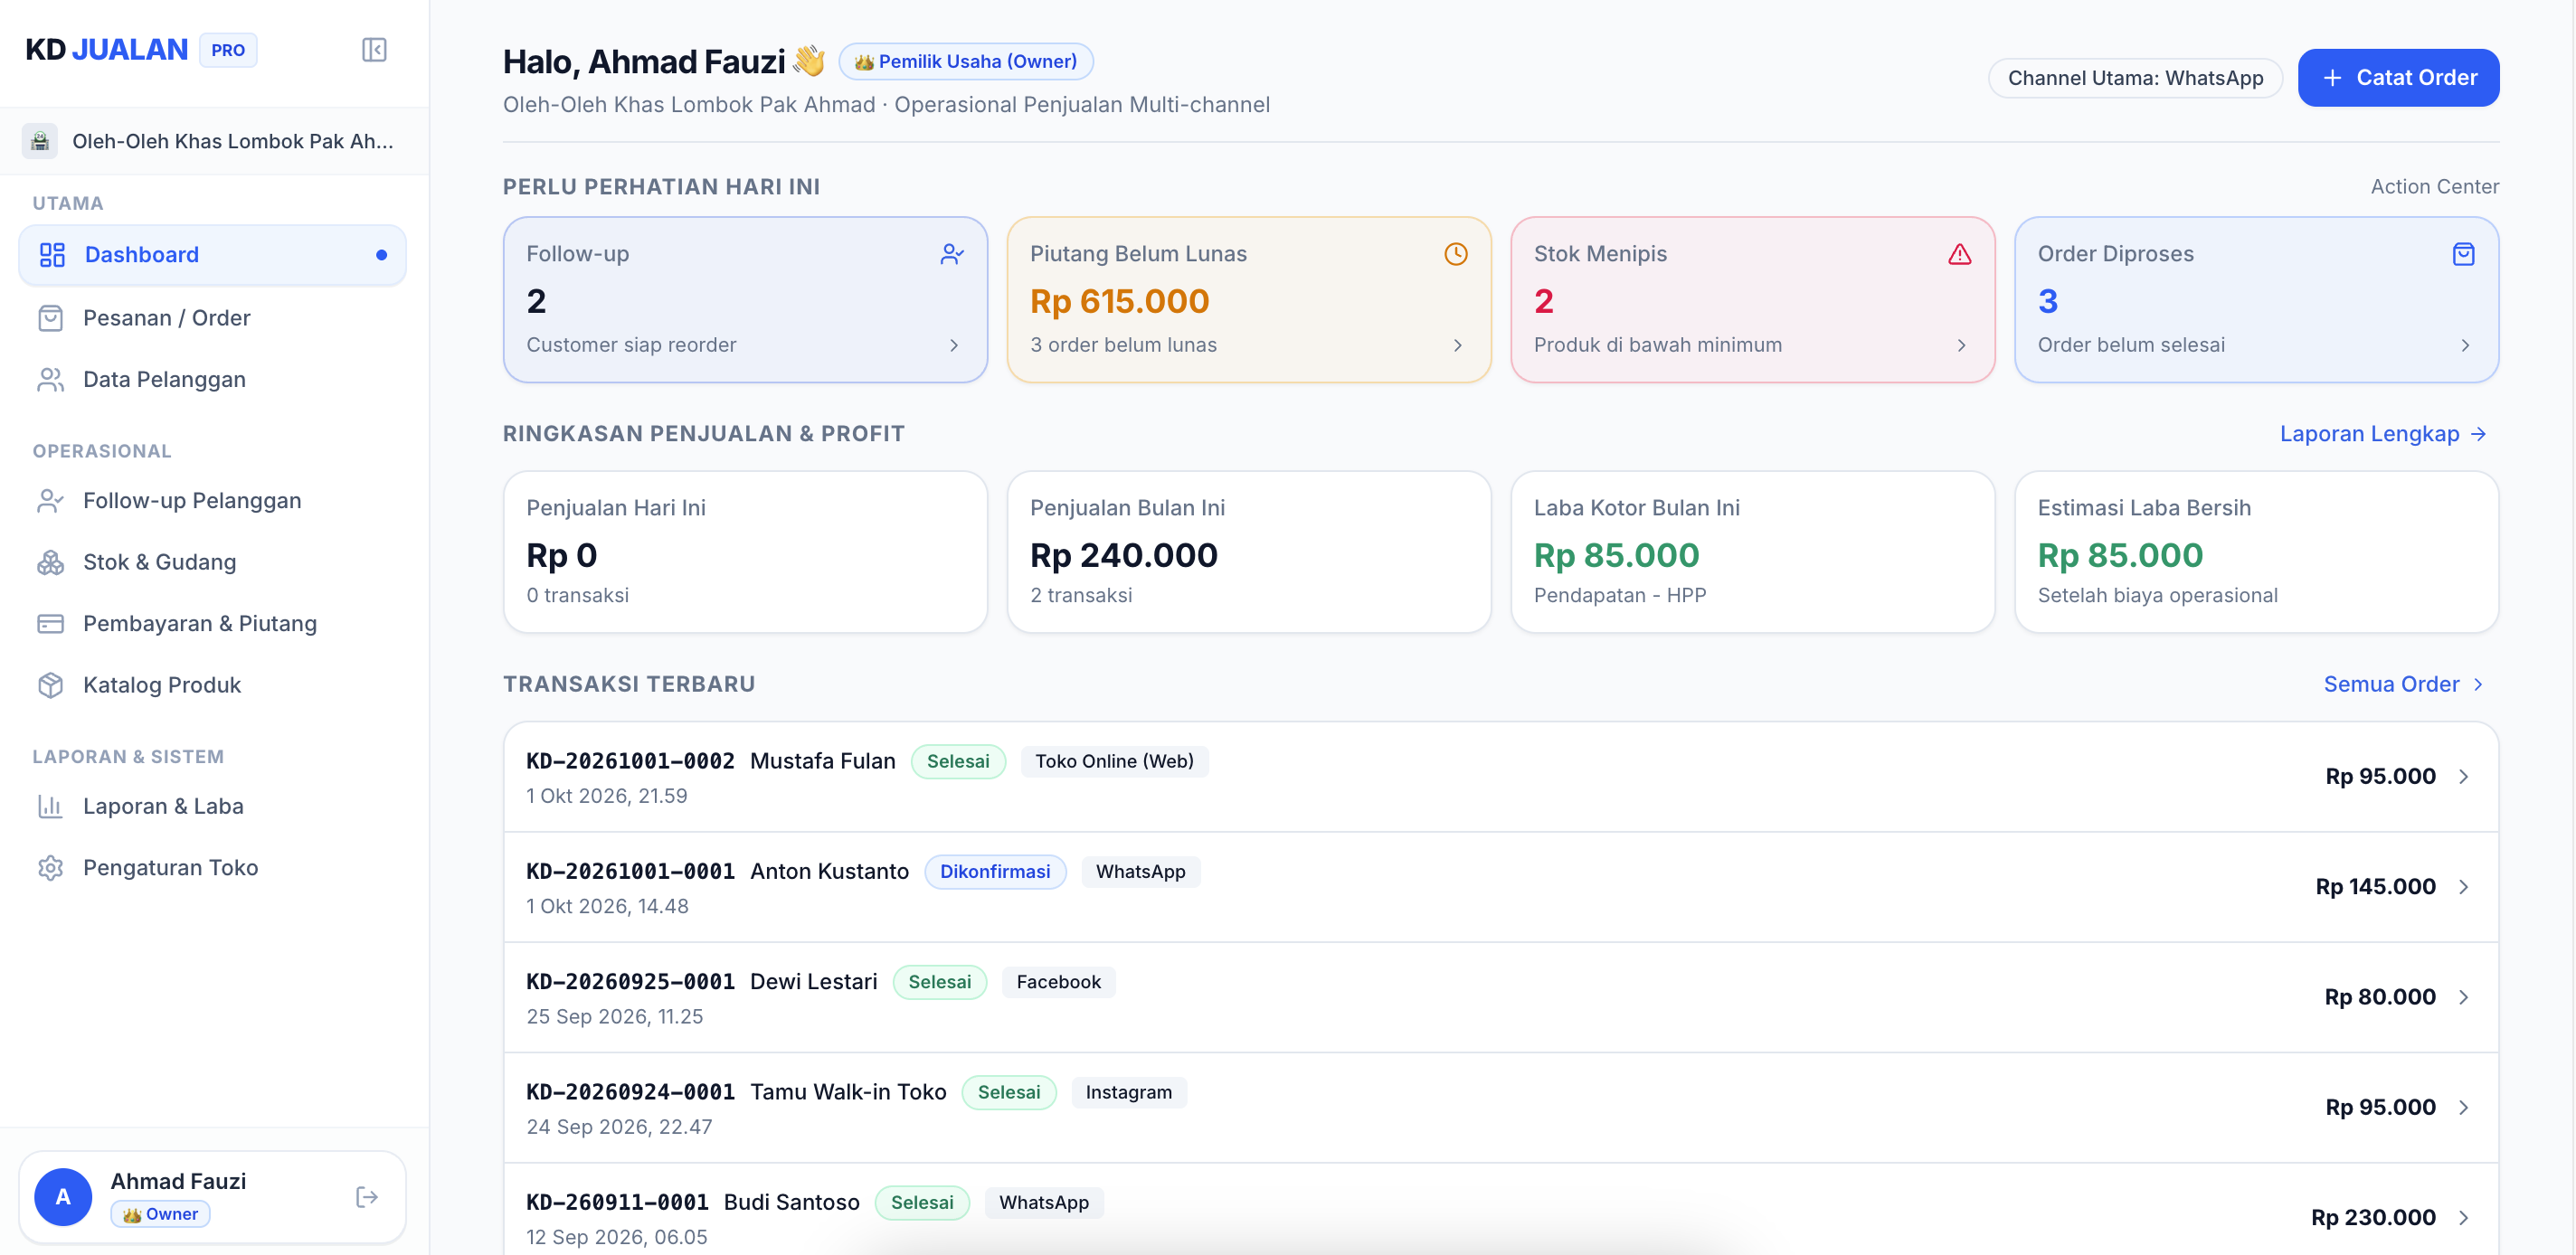
Task: Click the Toko Online (Web) channel tag
Action: click(1114, 762)
